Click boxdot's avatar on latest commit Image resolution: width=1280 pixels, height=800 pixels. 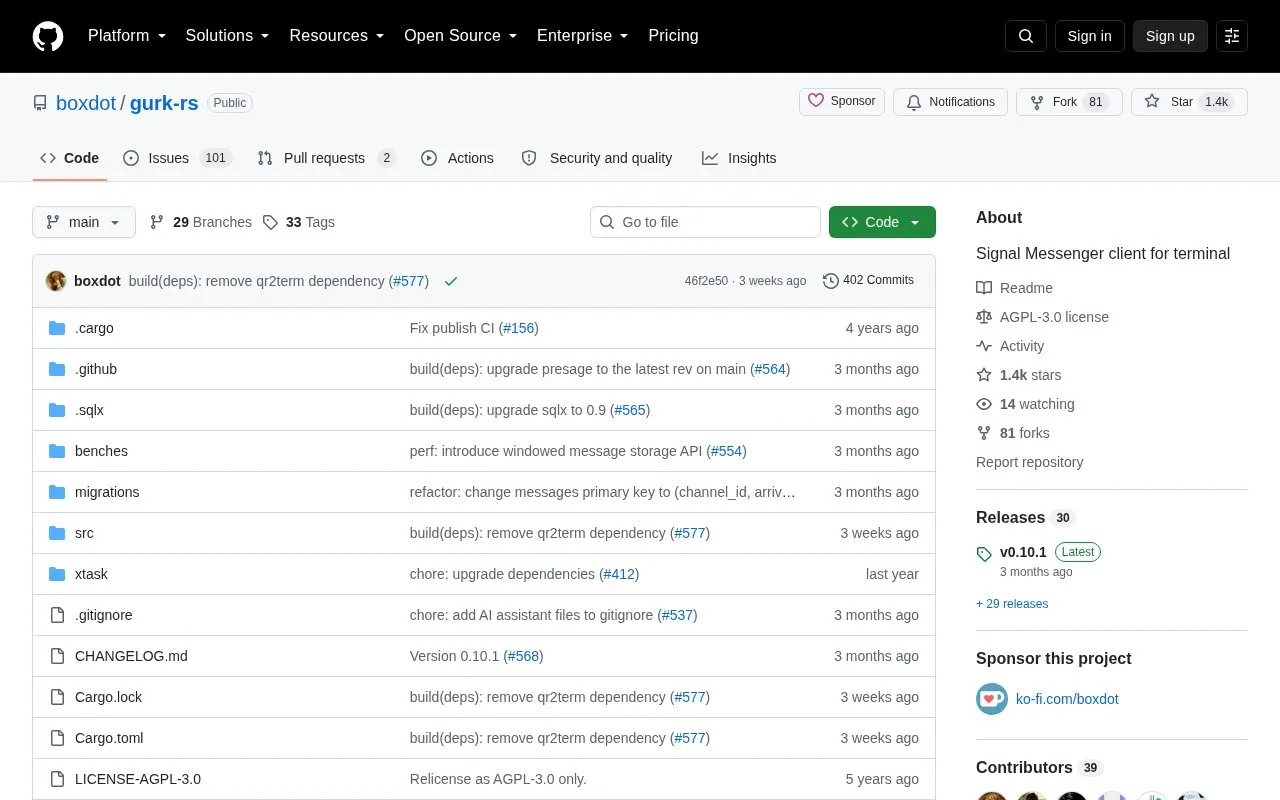point(56,281)
